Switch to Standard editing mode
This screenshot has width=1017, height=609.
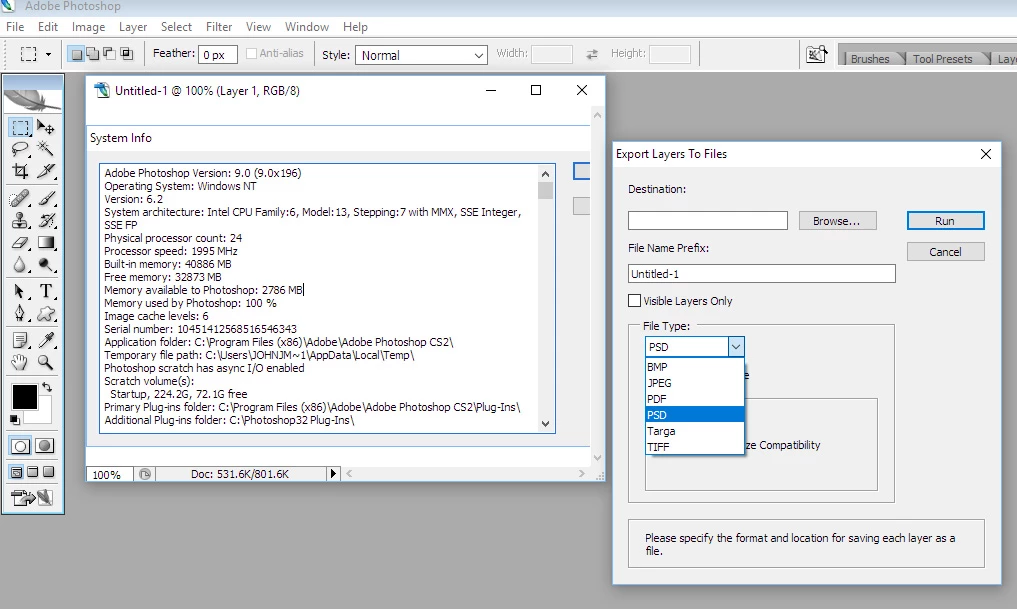tap(21, 446)
